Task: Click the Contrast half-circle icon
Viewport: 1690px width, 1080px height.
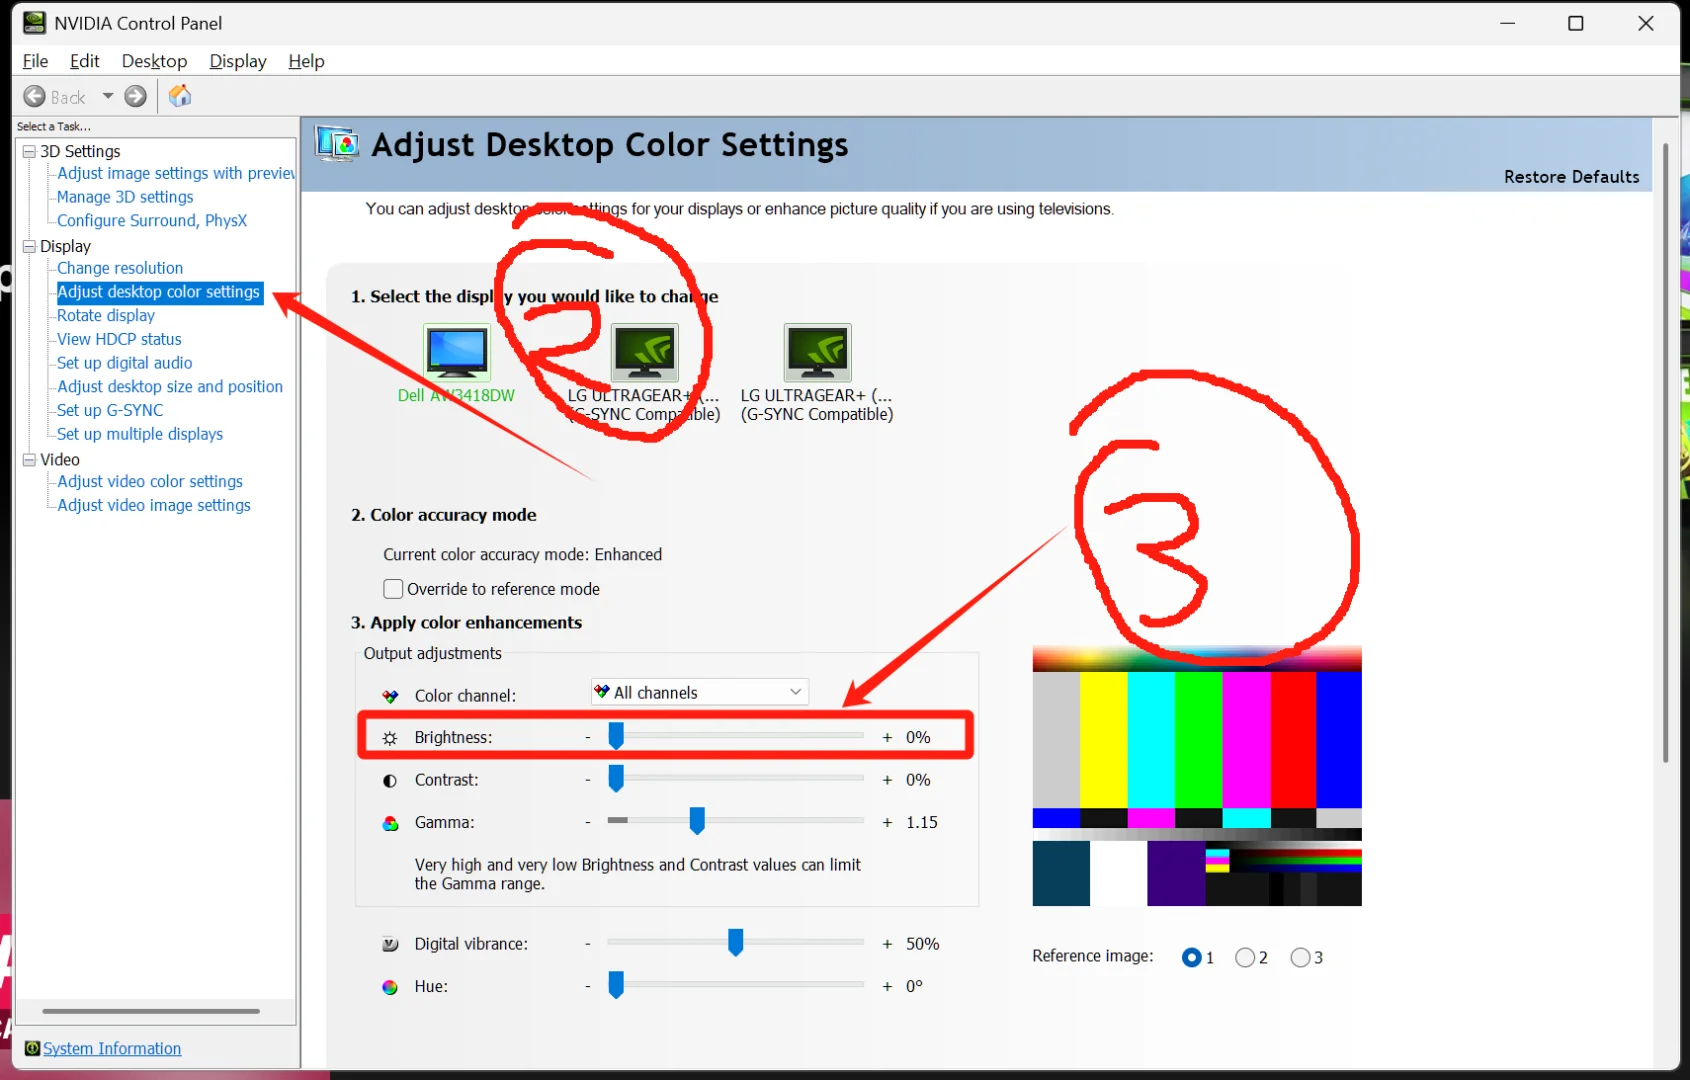Action: click(390, 780)
